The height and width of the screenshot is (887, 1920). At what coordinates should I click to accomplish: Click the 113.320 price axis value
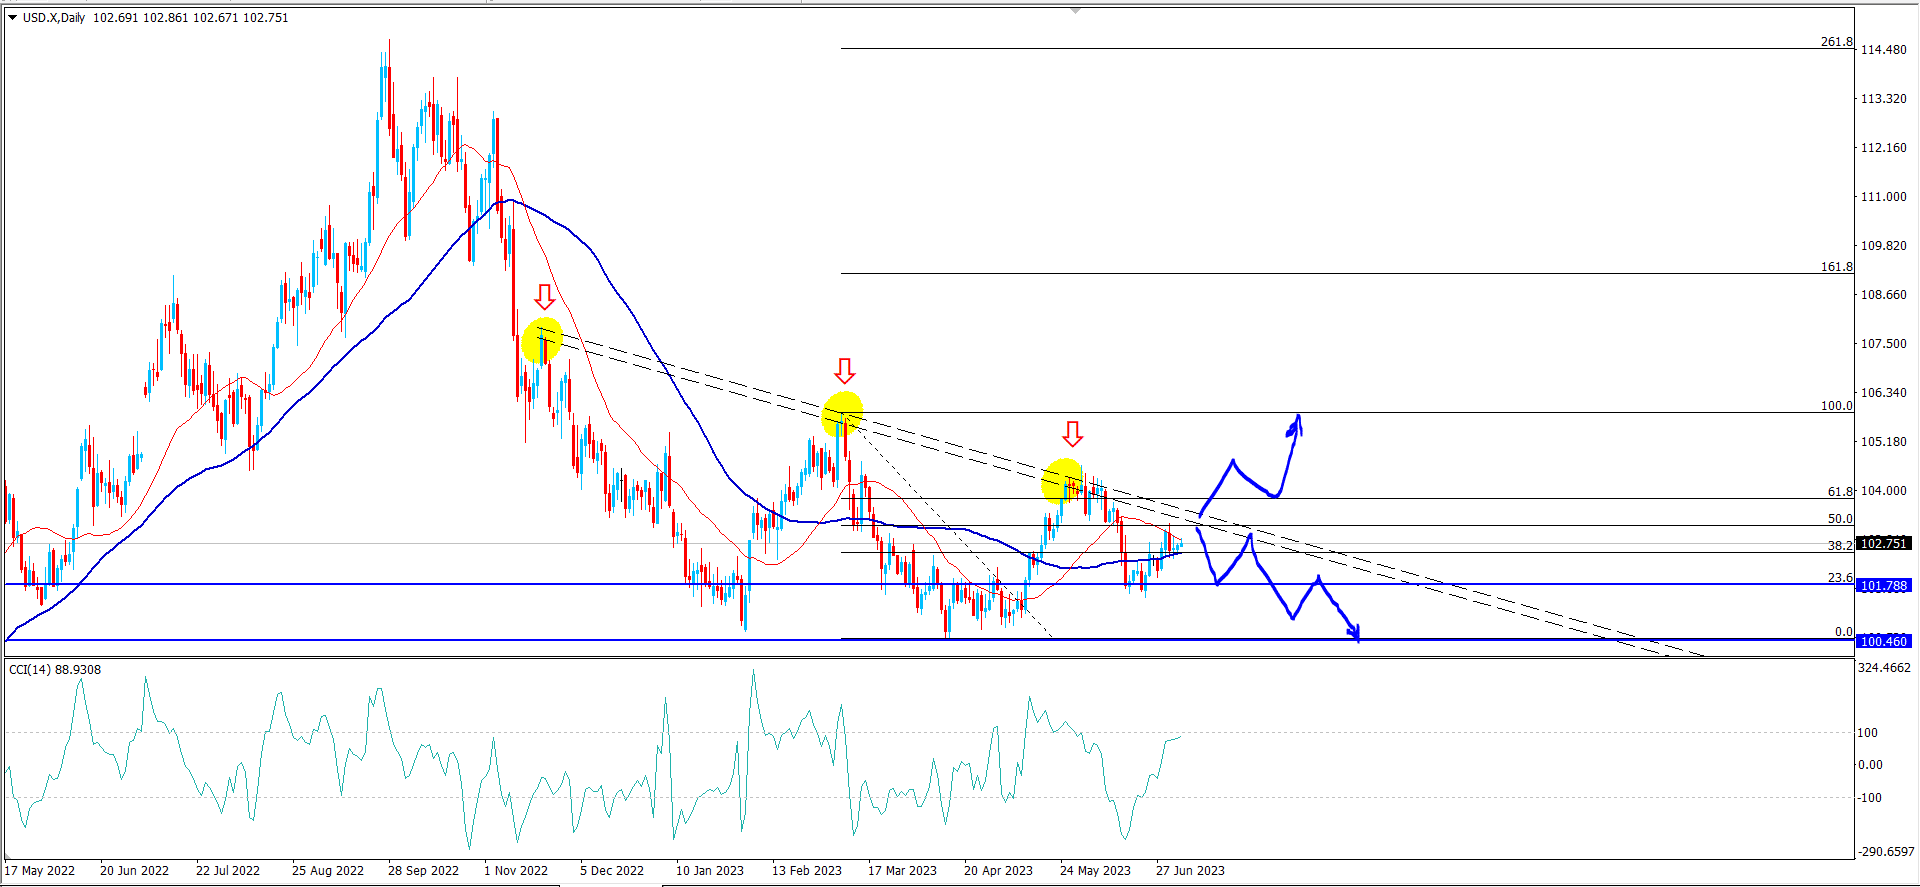(x=1883, y=99)
